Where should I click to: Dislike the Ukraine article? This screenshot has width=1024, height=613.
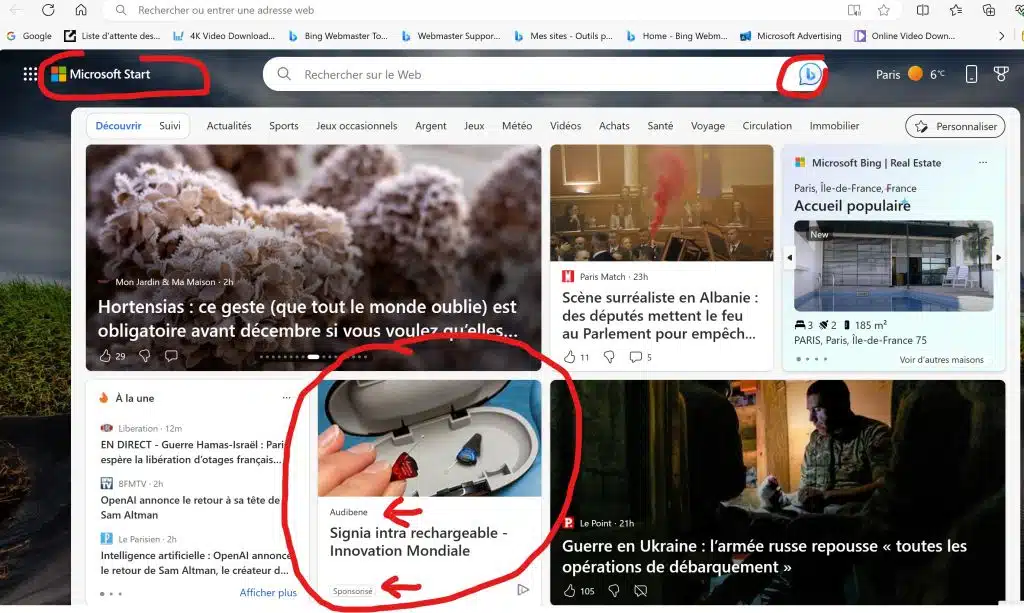point(613,591)
